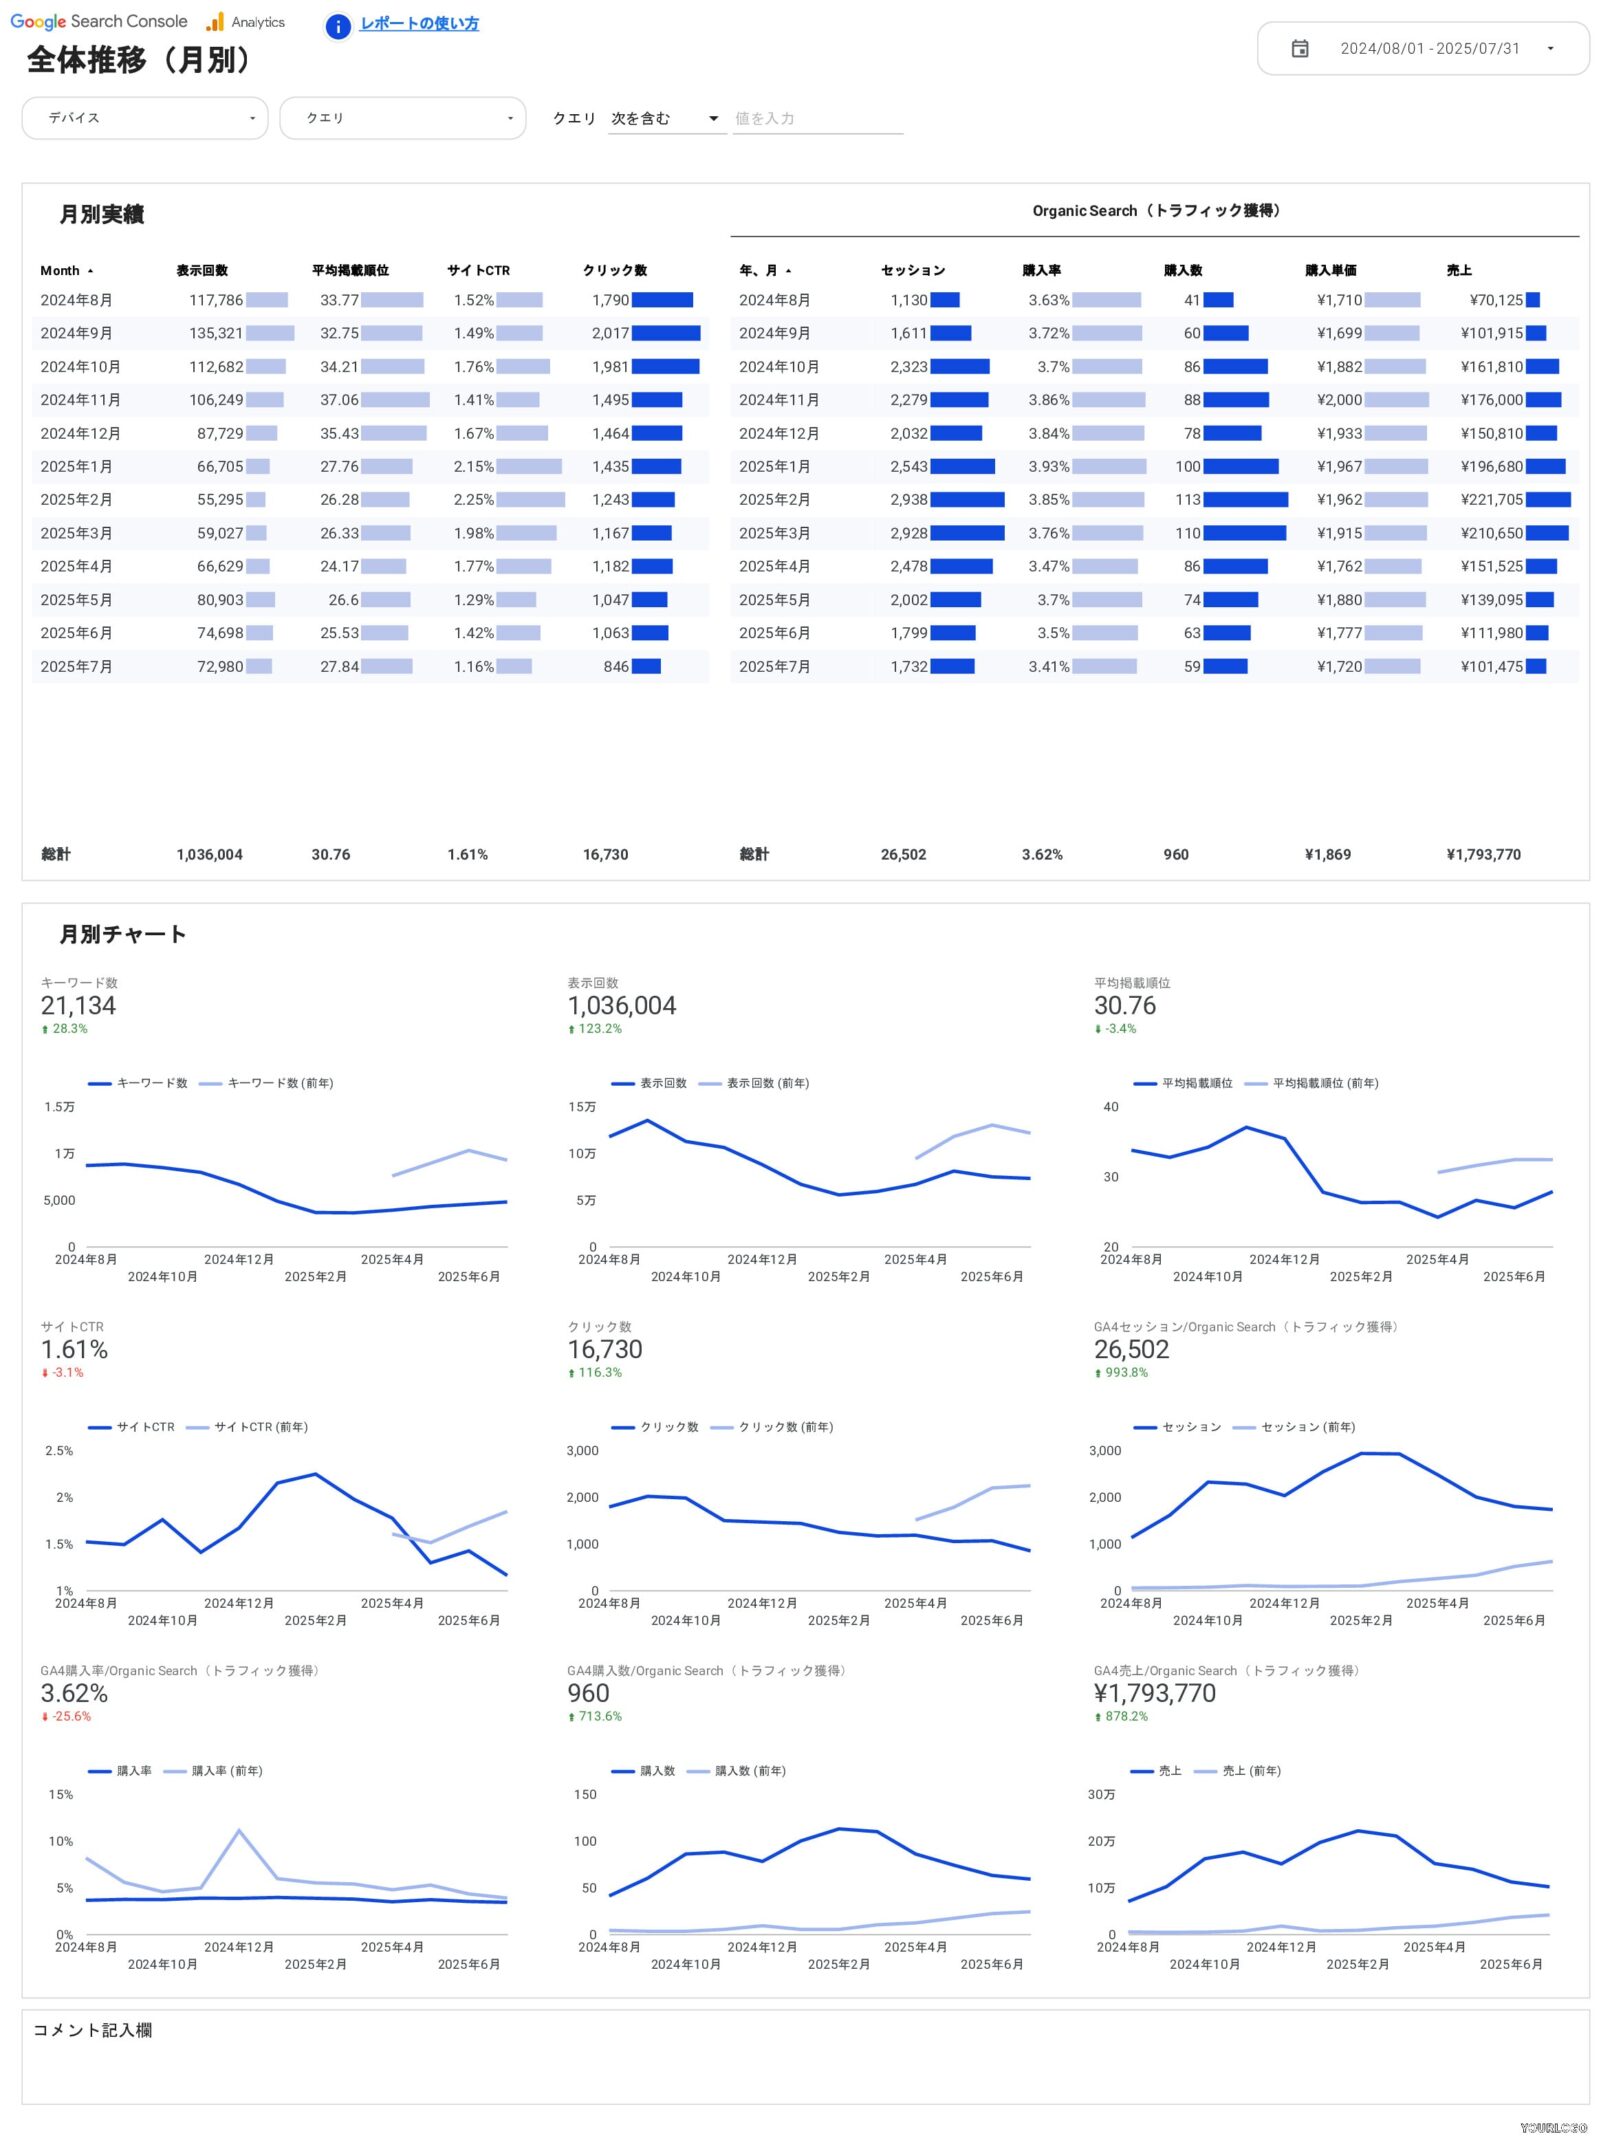Viewport: 1612px width, 2149px height.
Task: Click sort arrow beside Month header
Action: point(90,271)
